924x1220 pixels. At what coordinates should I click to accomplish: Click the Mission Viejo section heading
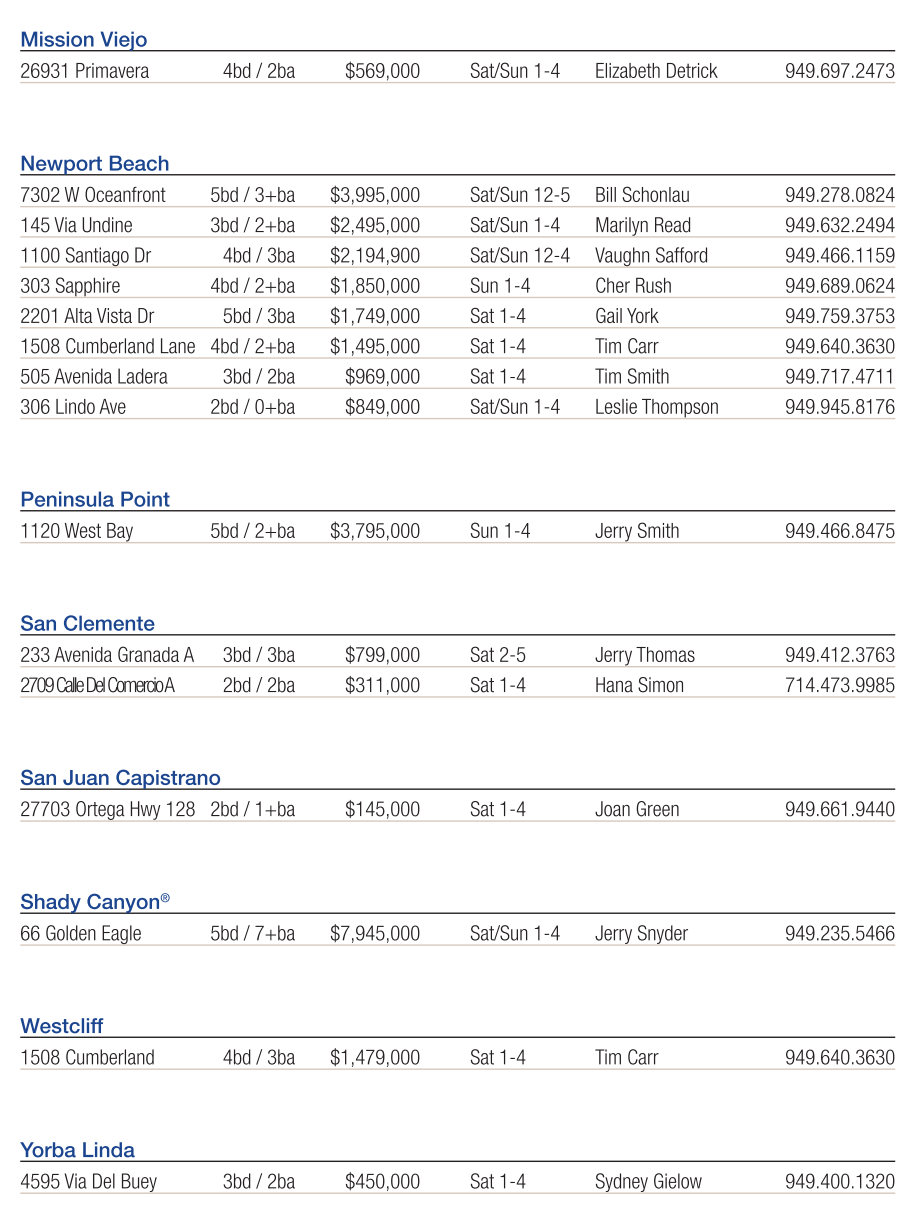pyautogui.click(x=84, y=40)
